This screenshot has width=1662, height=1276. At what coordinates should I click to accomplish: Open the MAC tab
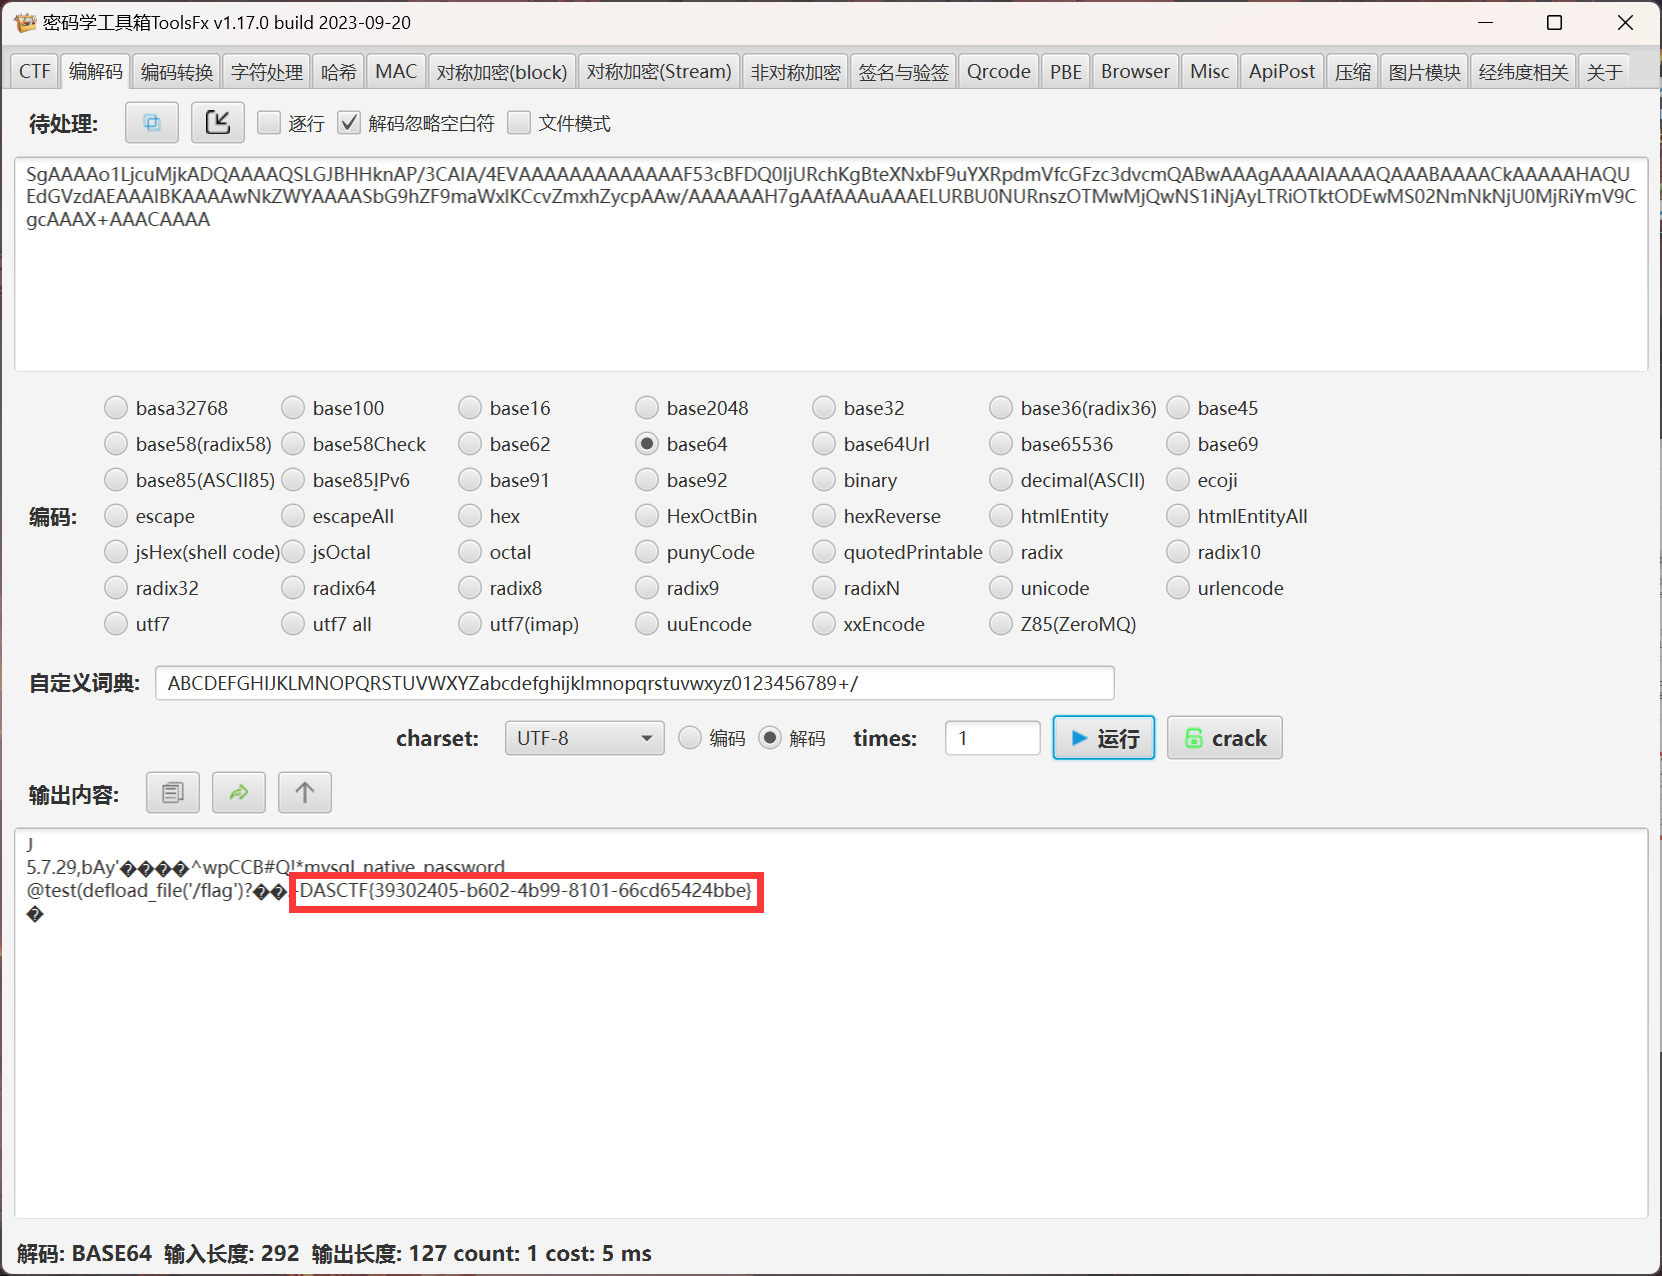coord(396,72)
